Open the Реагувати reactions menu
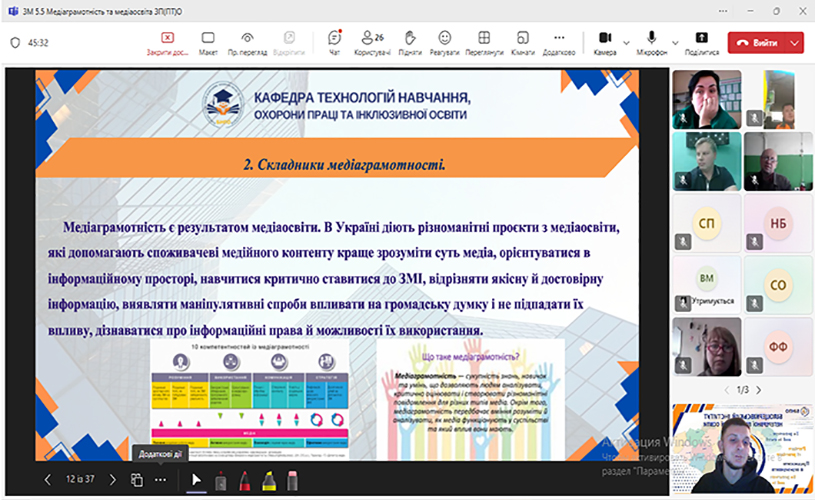Screen dimensions: 815x500 (445, 42)
